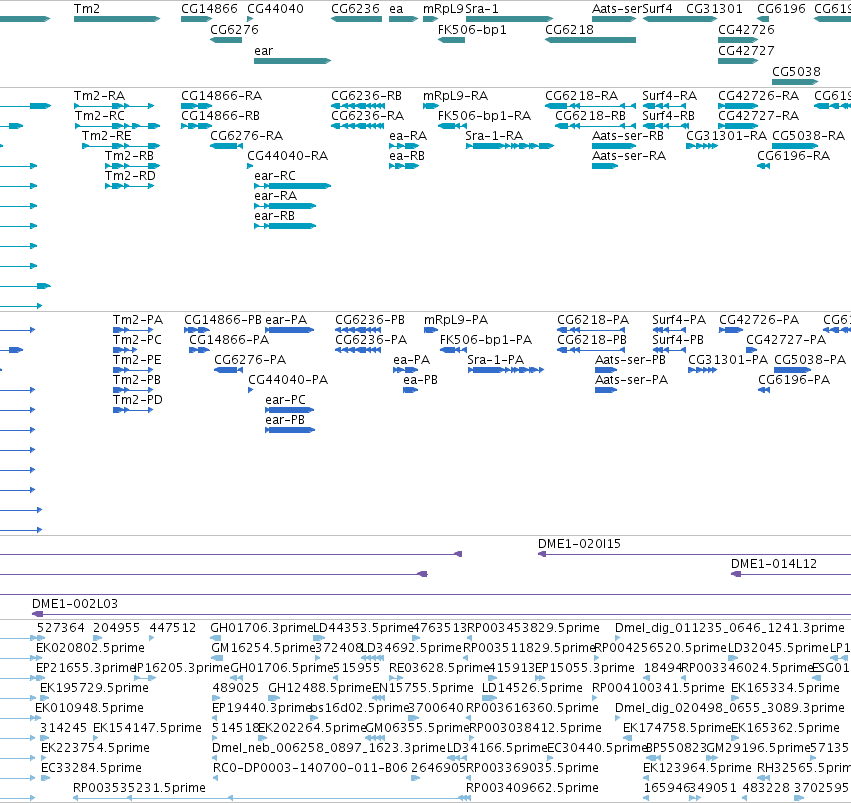Click the "CG6236-PA" protein label
The height and width of the screenshot is (803, 851).
pos(371,340)
